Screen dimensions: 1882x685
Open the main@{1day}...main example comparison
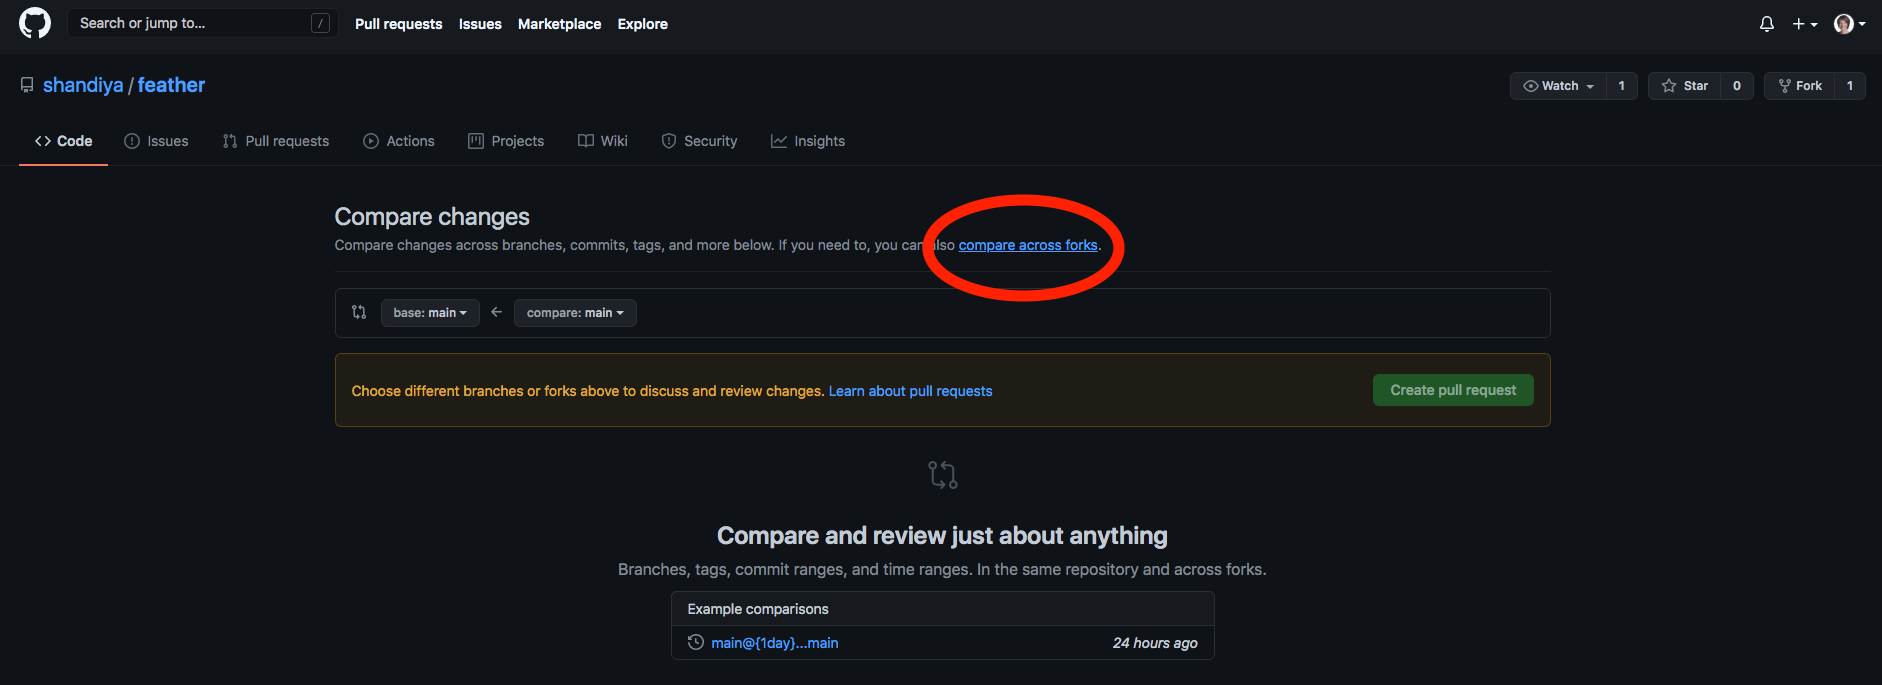775,643
